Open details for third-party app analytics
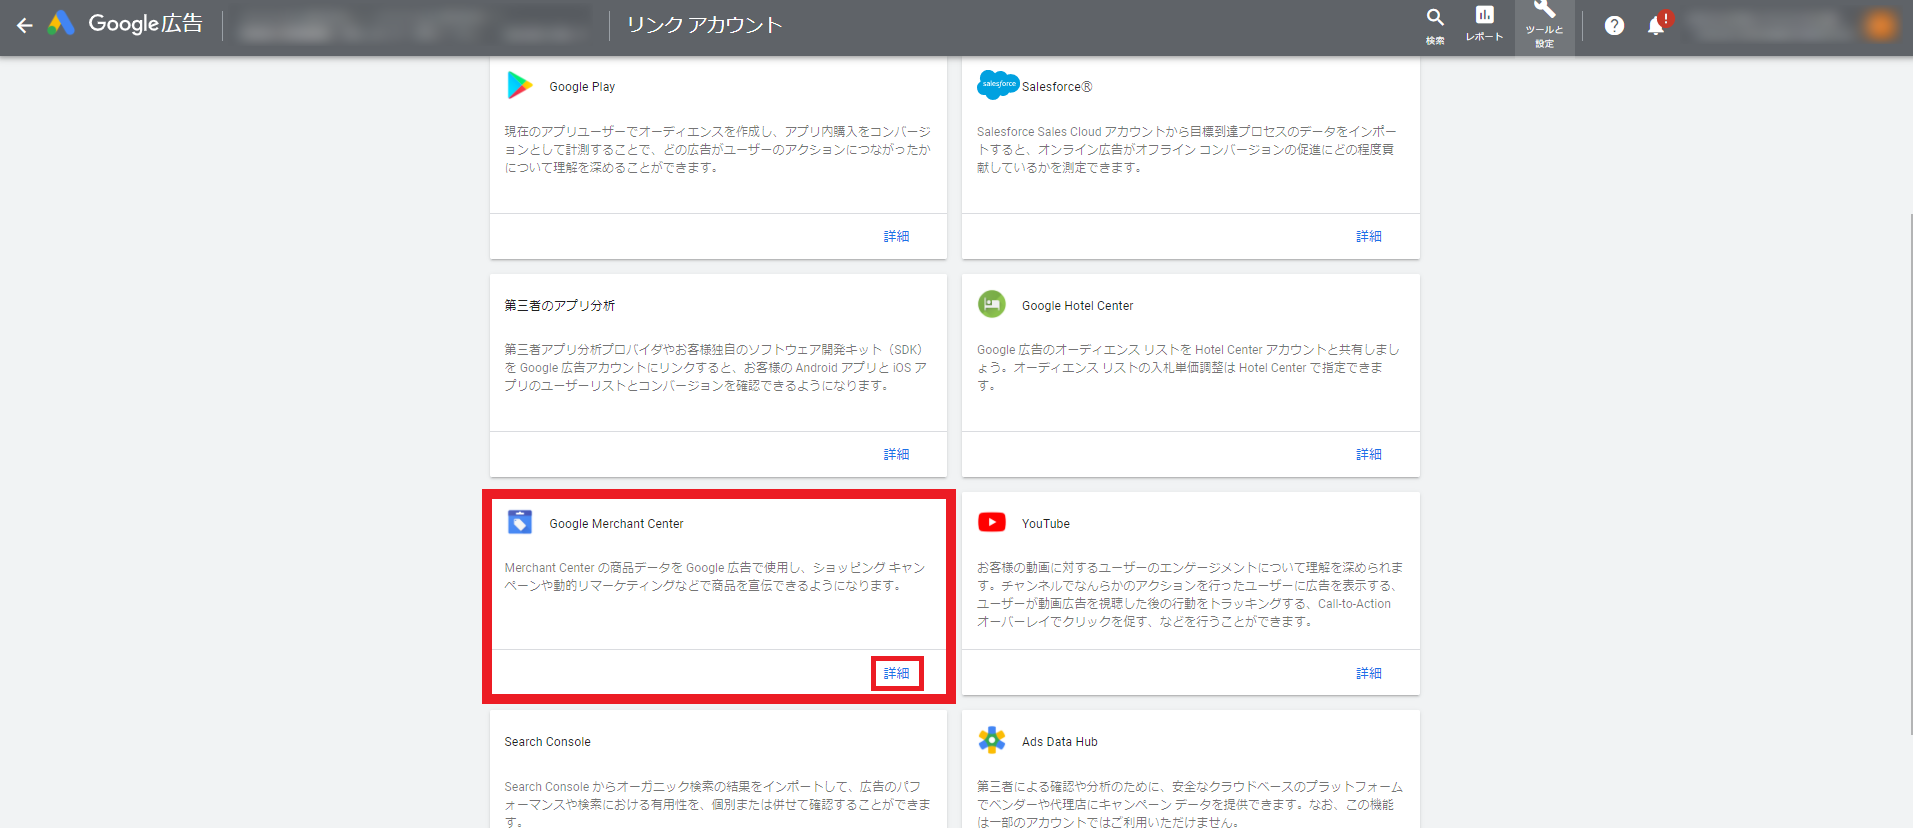Image resolution: width=1913 pixels, height=830 pixels. (896, 454)
